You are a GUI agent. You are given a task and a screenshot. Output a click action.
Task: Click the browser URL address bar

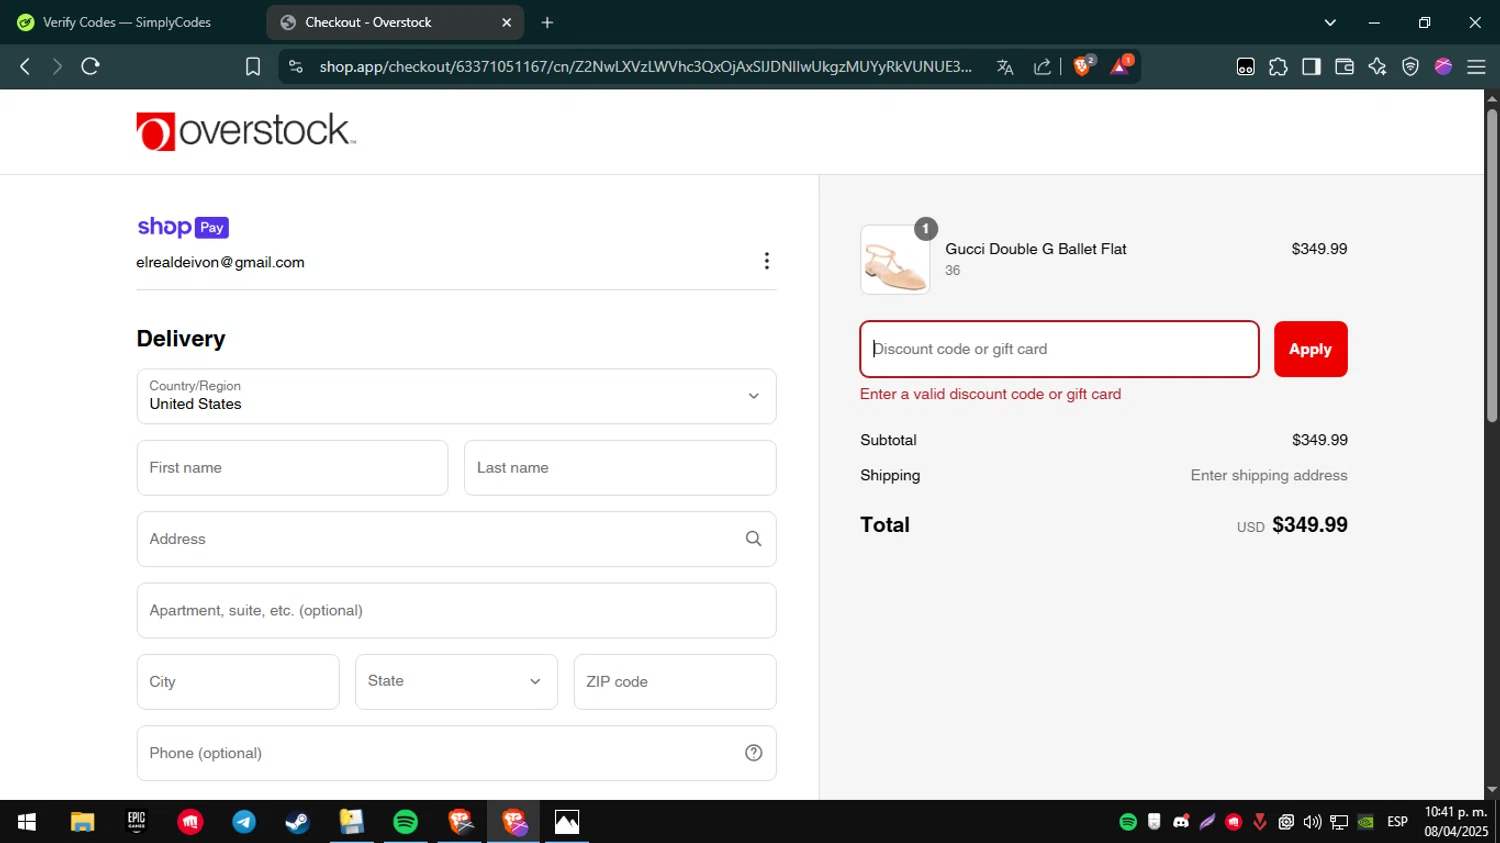click(x=645, y=67)
